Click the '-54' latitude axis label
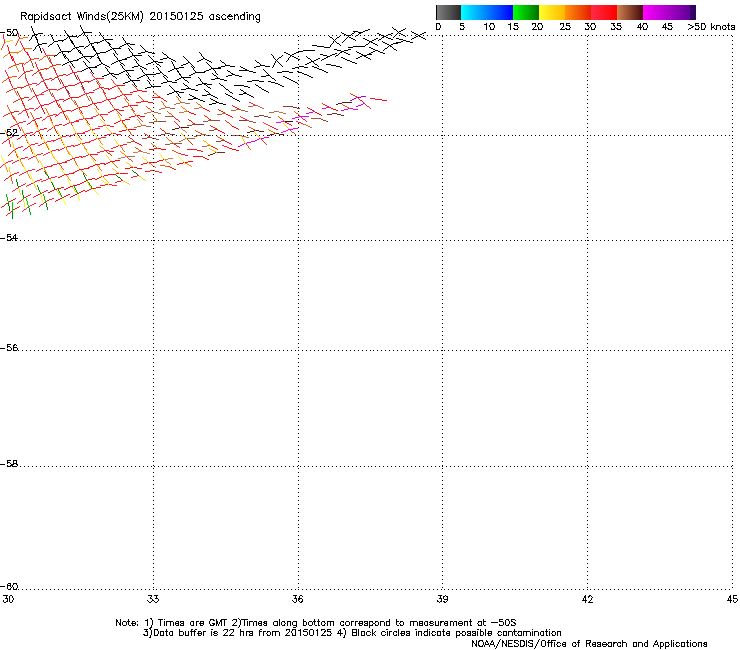The width and height of the screenshot is (740, 650). click(x=9, y=238)
